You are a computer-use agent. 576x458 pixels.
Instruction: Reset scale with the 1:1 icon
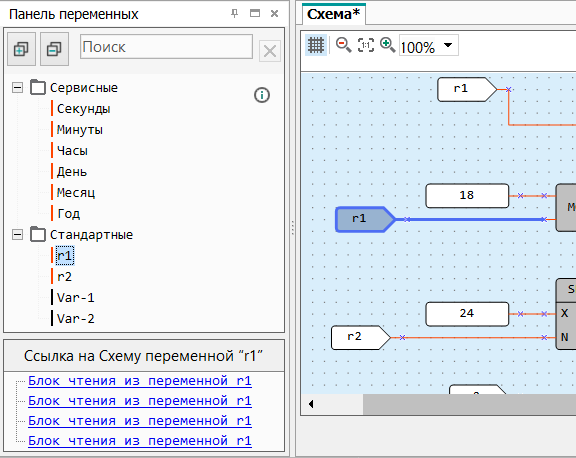(x=366, y=45)
